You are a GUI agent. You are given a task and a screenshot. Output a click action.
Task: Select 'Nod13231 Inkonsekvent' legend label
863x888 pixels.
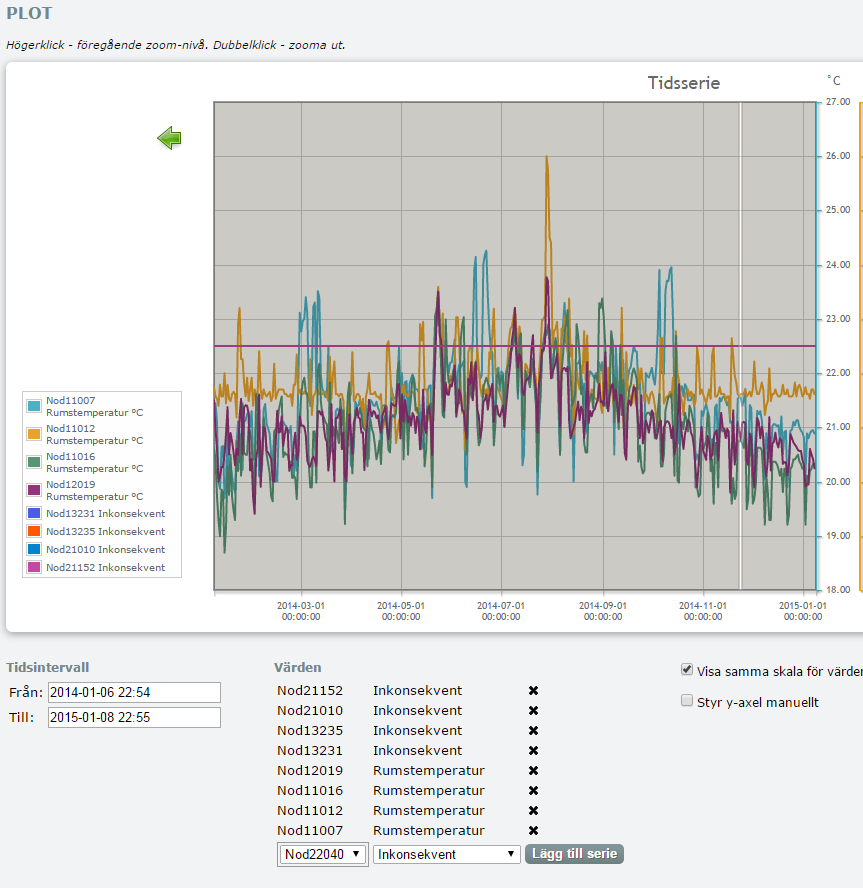pyautogui.click(x=105, y=513)
